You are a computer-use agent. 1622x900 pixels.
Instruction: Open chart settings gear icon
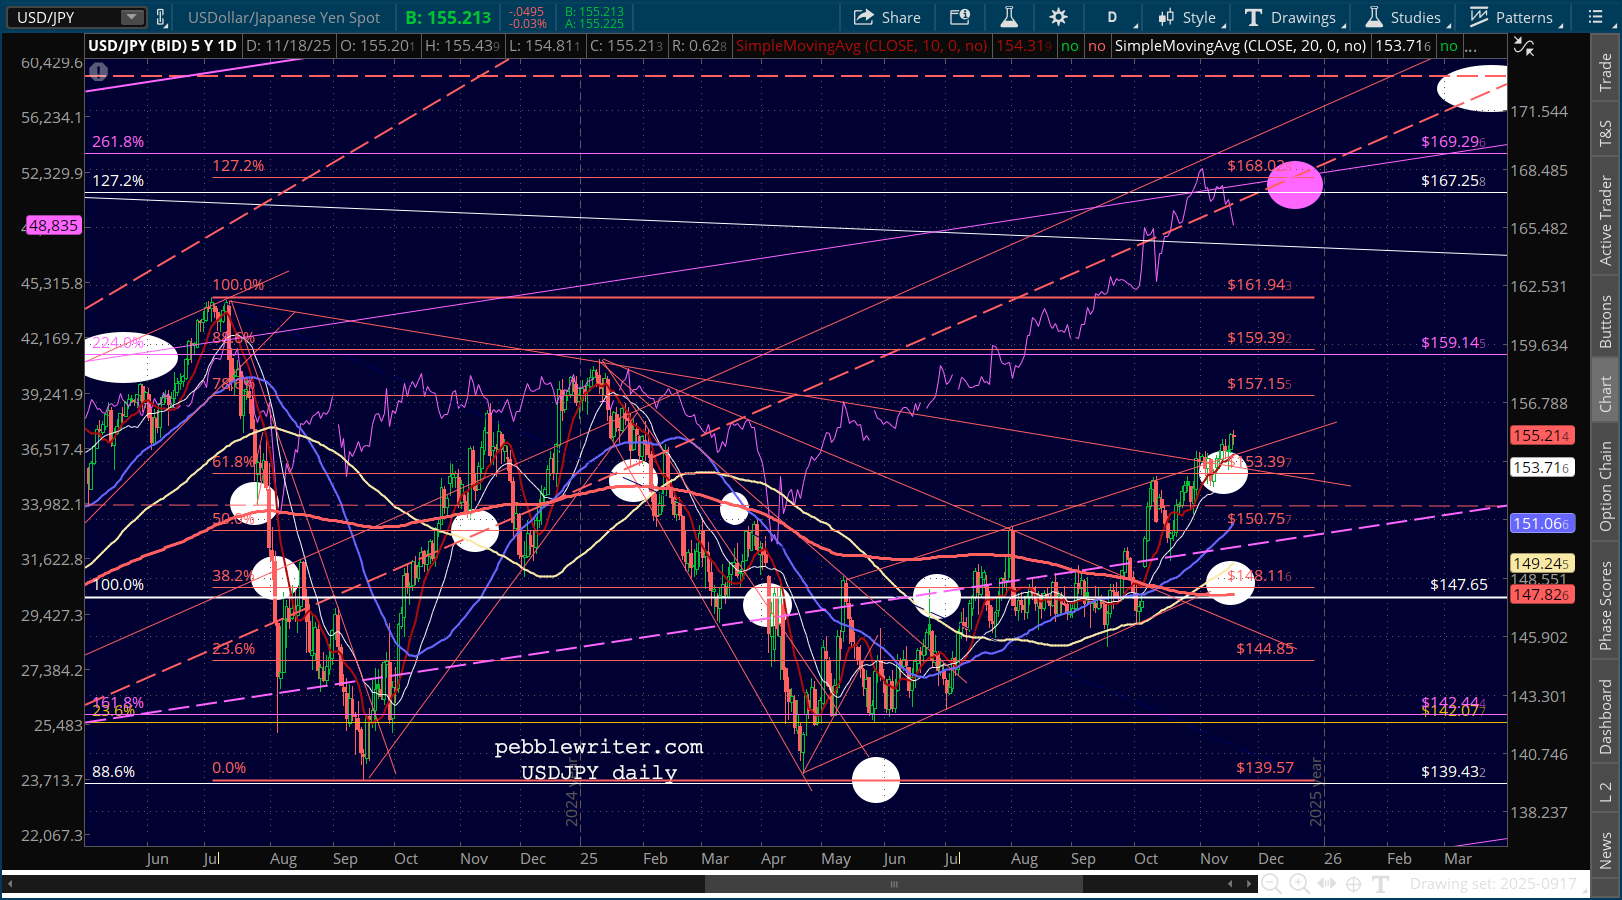(1058, 17)
